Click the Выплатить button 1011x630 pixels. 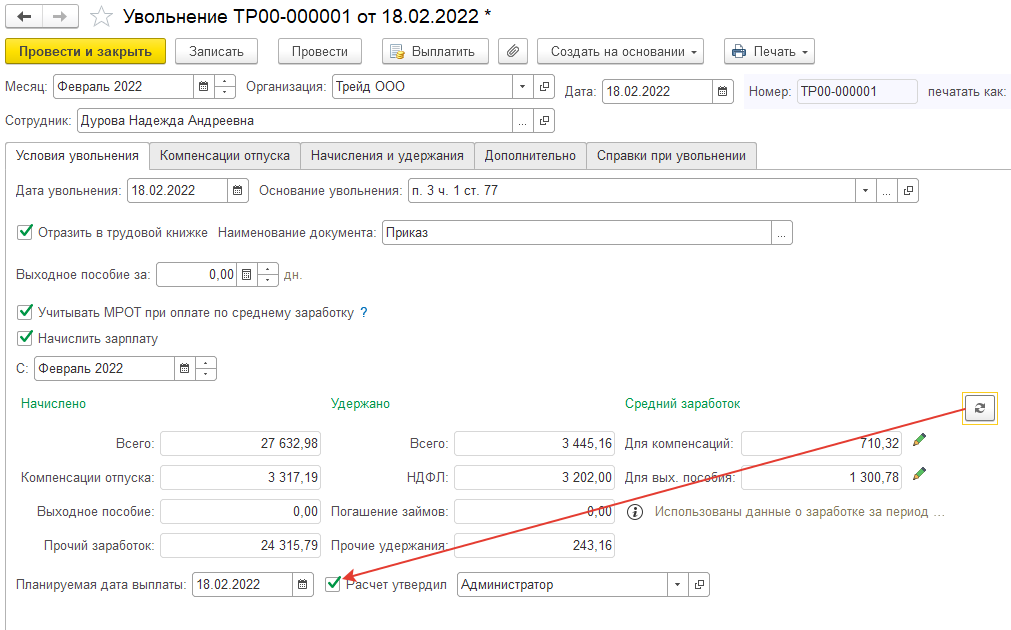435,52
